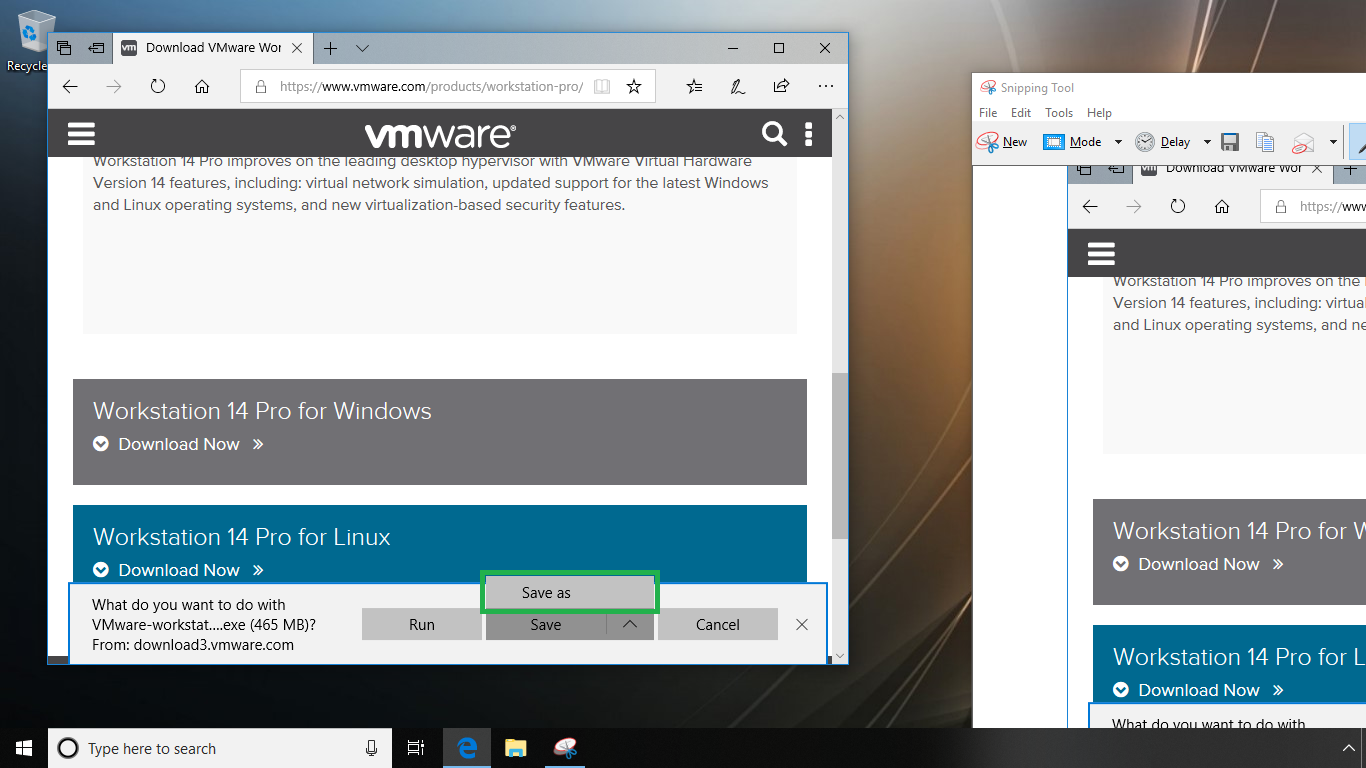
Task: Open Edge Settings and more ellipsis
Action: pyautogui.click(x=826, y=87)
